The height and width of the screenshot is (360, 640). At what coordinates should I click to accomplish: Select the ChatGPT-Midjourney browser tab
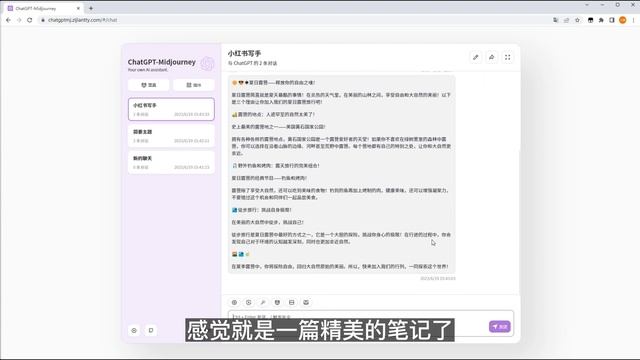pos(43,8)
